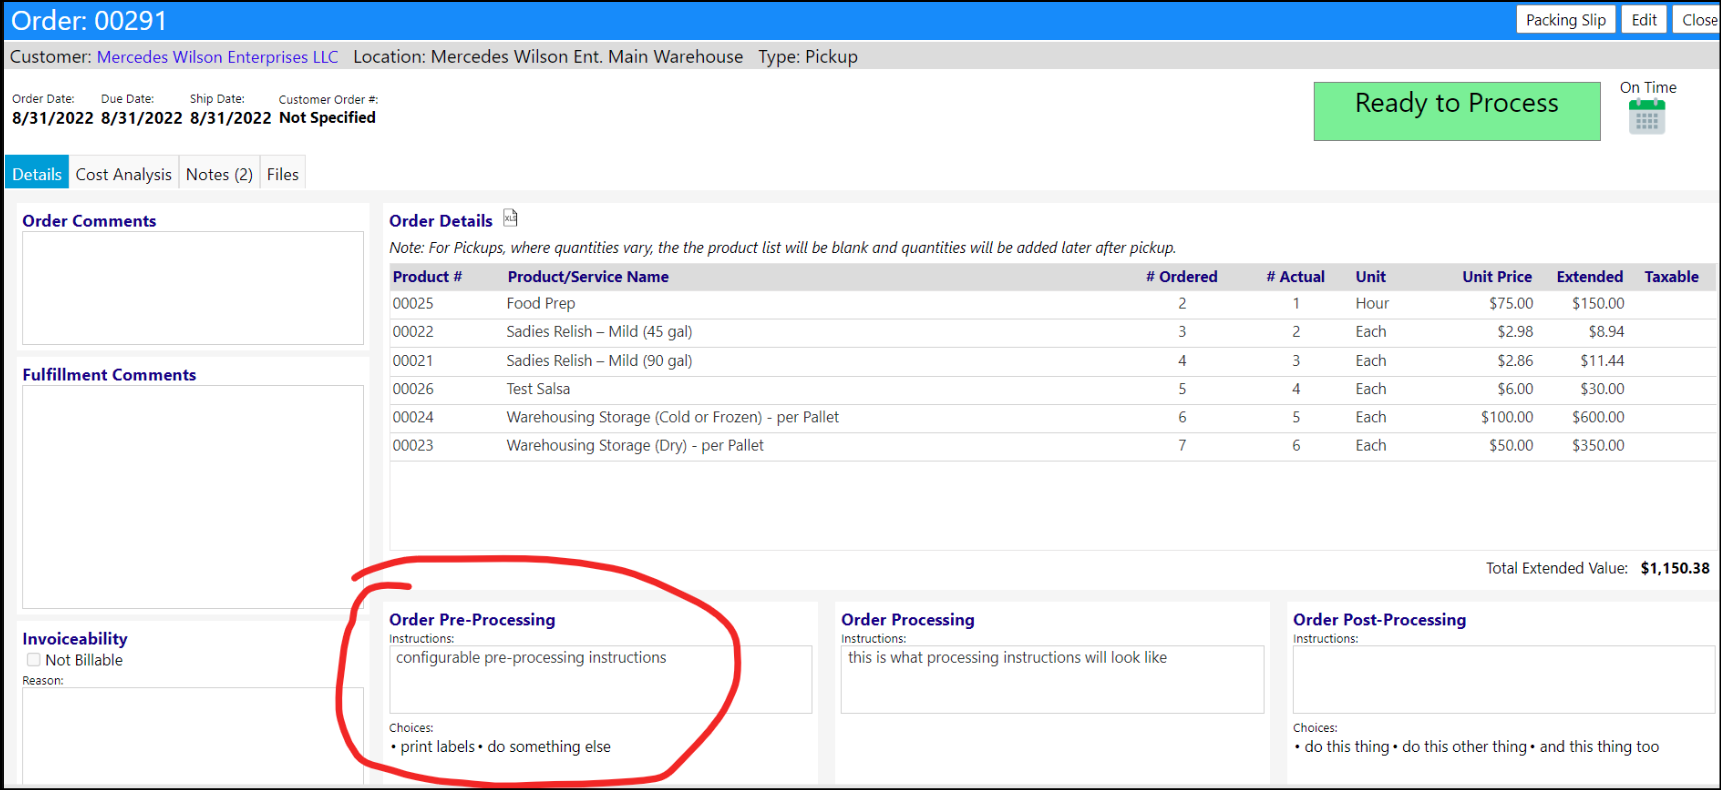Click the Order: 00291 title

[89, 21]
